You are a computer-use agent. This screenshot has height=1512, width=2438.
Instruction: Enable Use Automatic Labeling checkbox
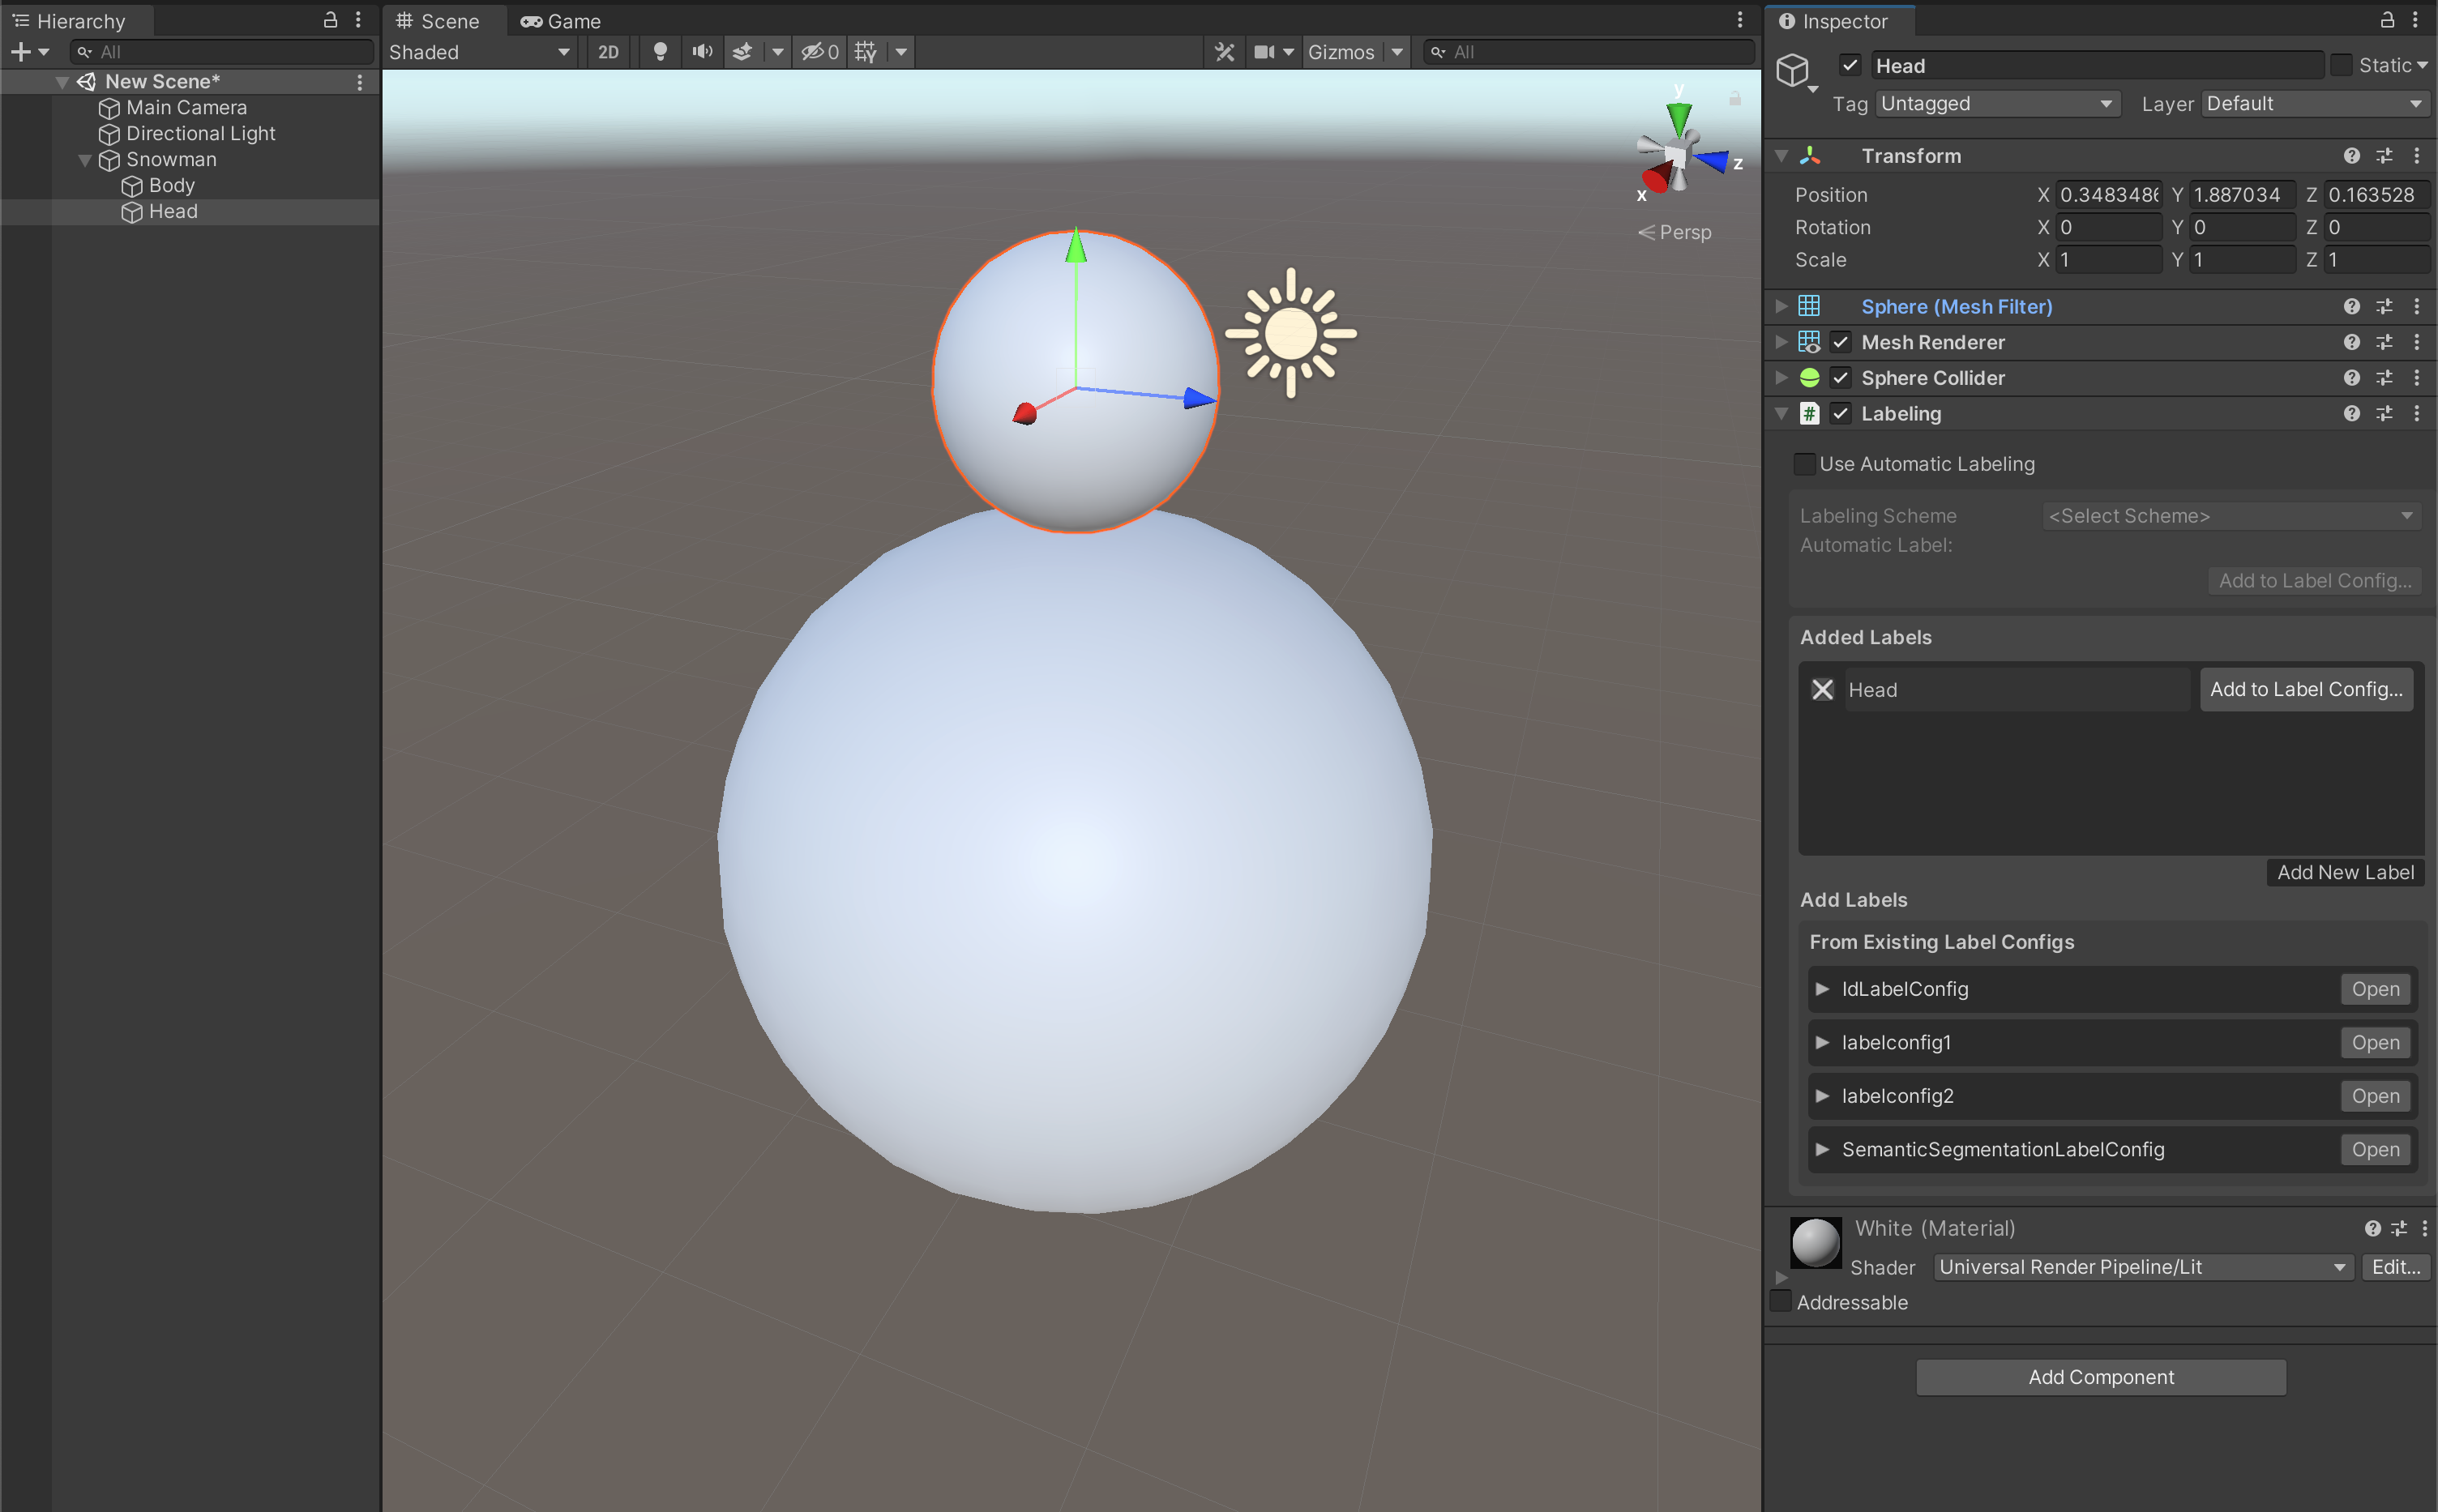1805,464
